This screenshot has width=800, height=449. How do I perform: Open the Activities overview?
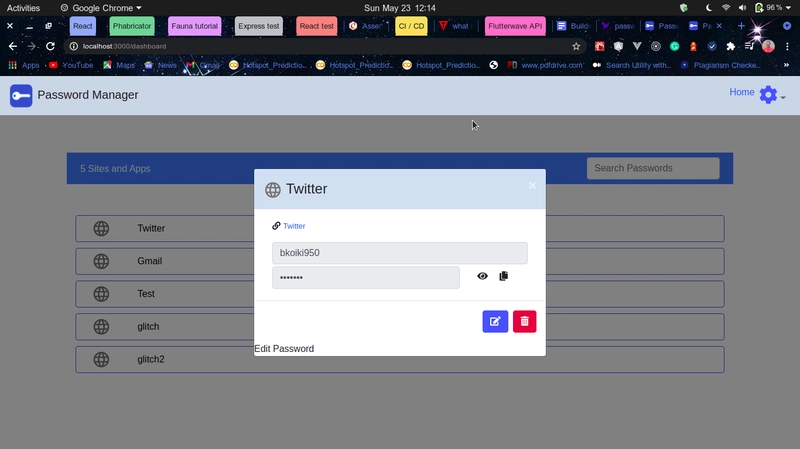coord(23,8)
